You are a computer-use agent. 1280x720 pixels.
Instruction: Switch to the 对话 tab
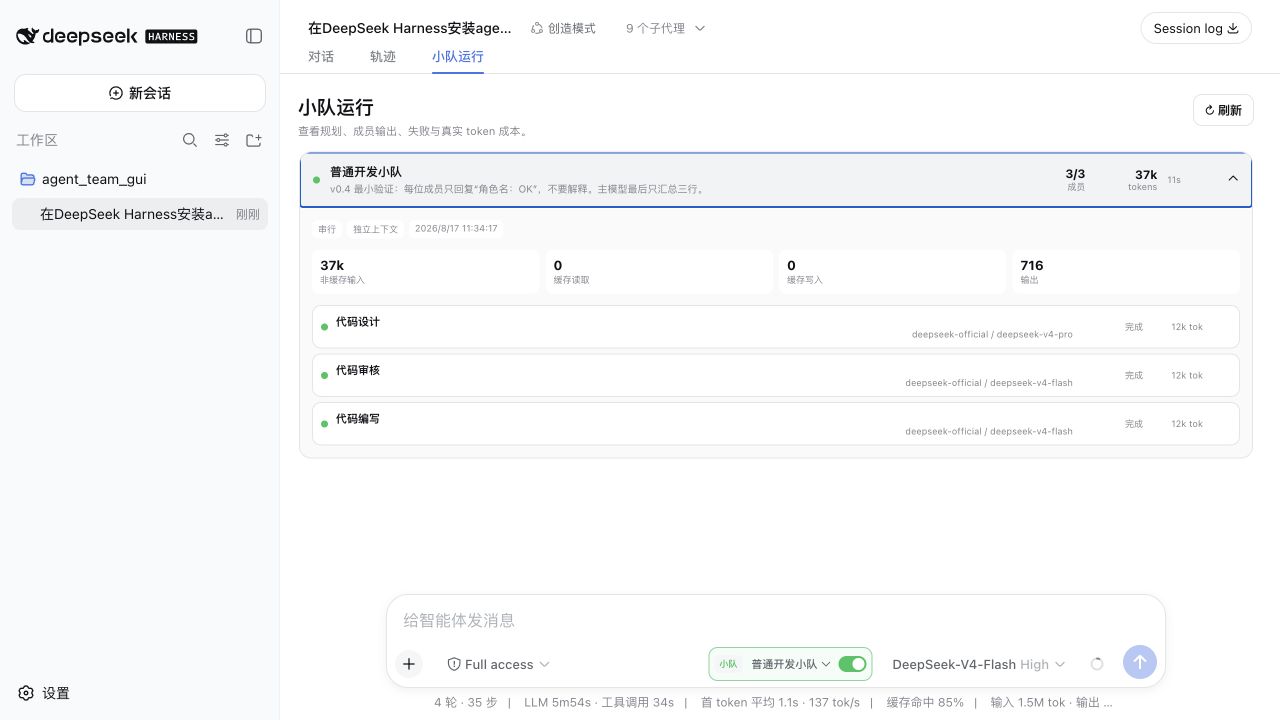coord(321,56)
